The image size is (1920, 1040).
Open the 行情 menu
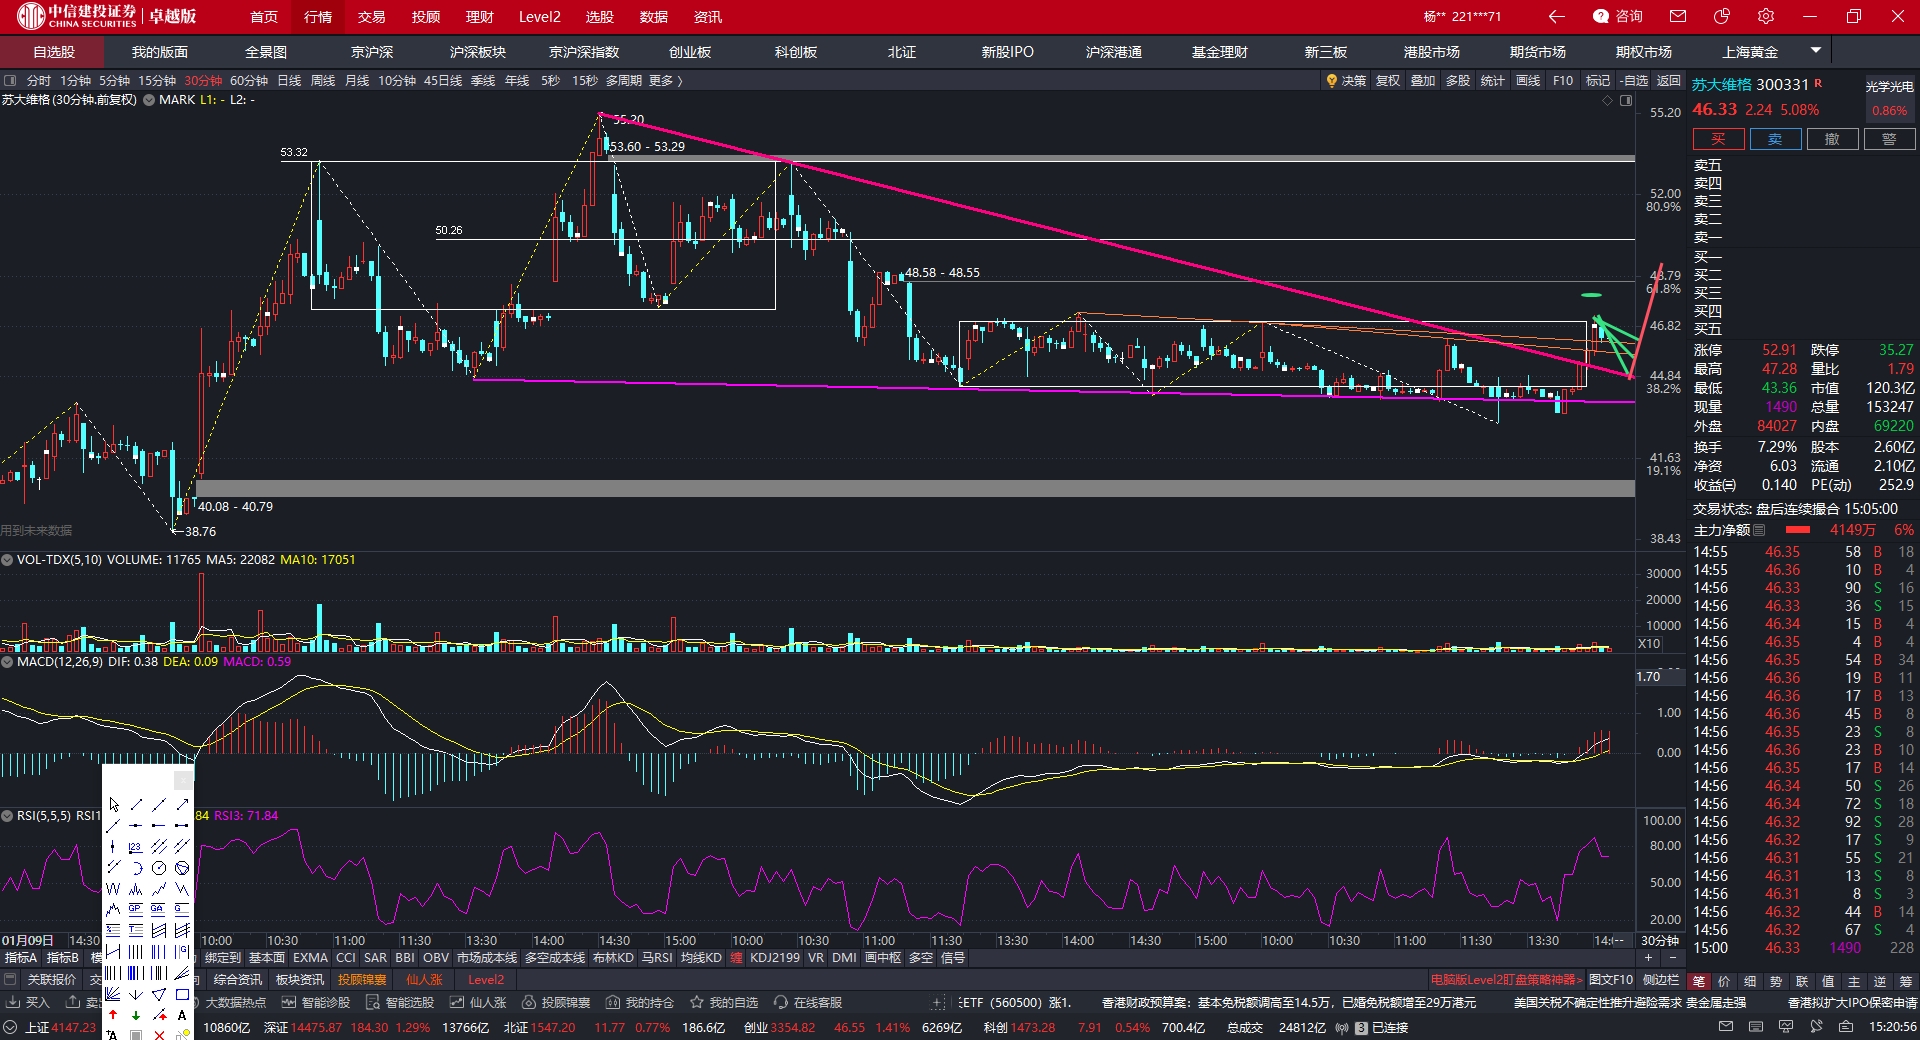point(318,16)
